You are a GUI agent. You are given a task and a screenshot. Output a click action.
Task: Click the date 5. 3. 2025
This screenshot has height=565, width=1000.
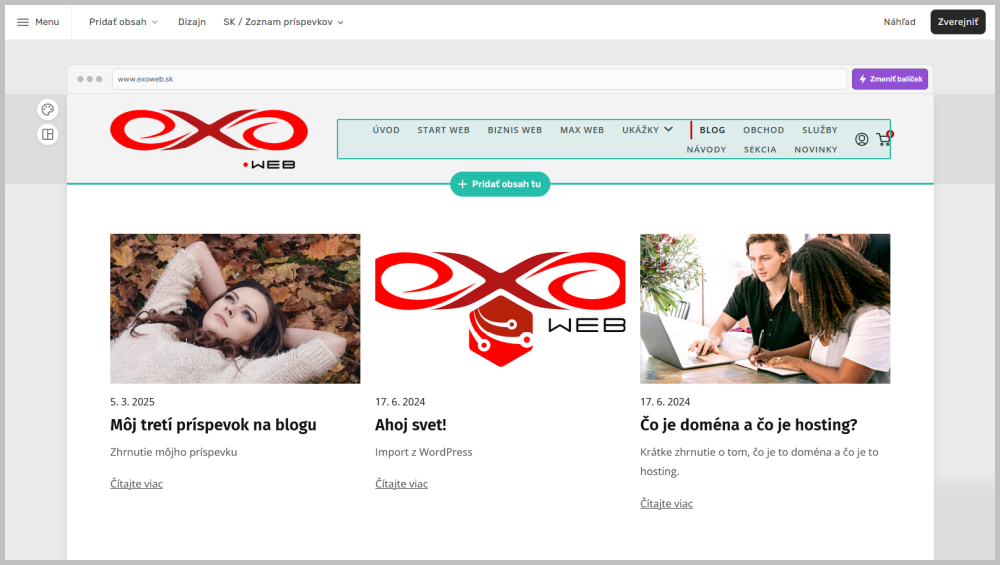click(132, 402)
